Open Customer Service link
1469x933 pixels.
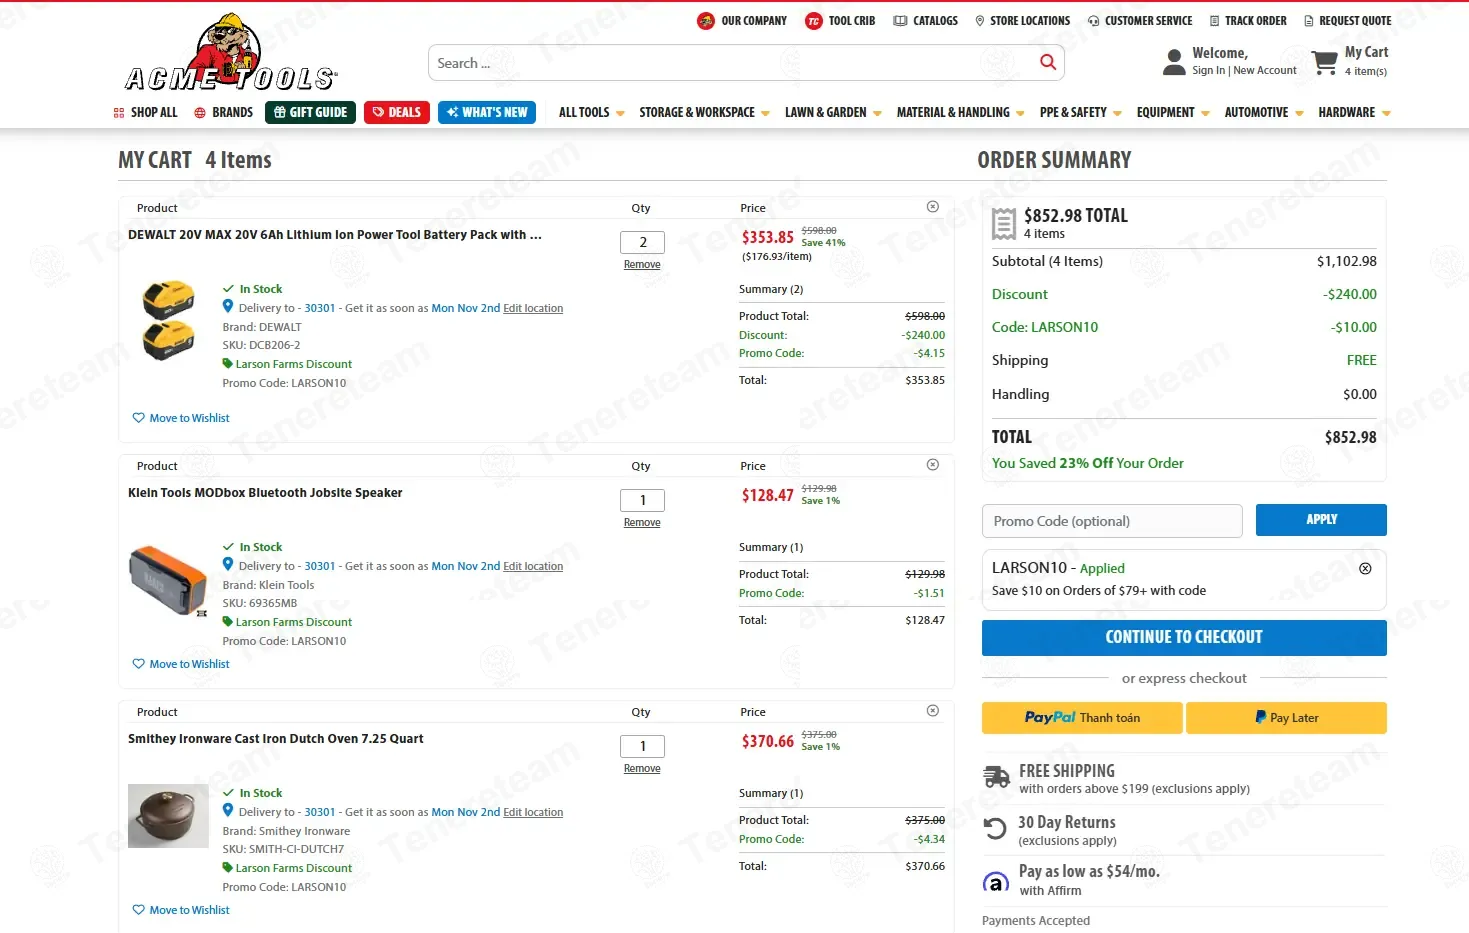pos(1140,21)
